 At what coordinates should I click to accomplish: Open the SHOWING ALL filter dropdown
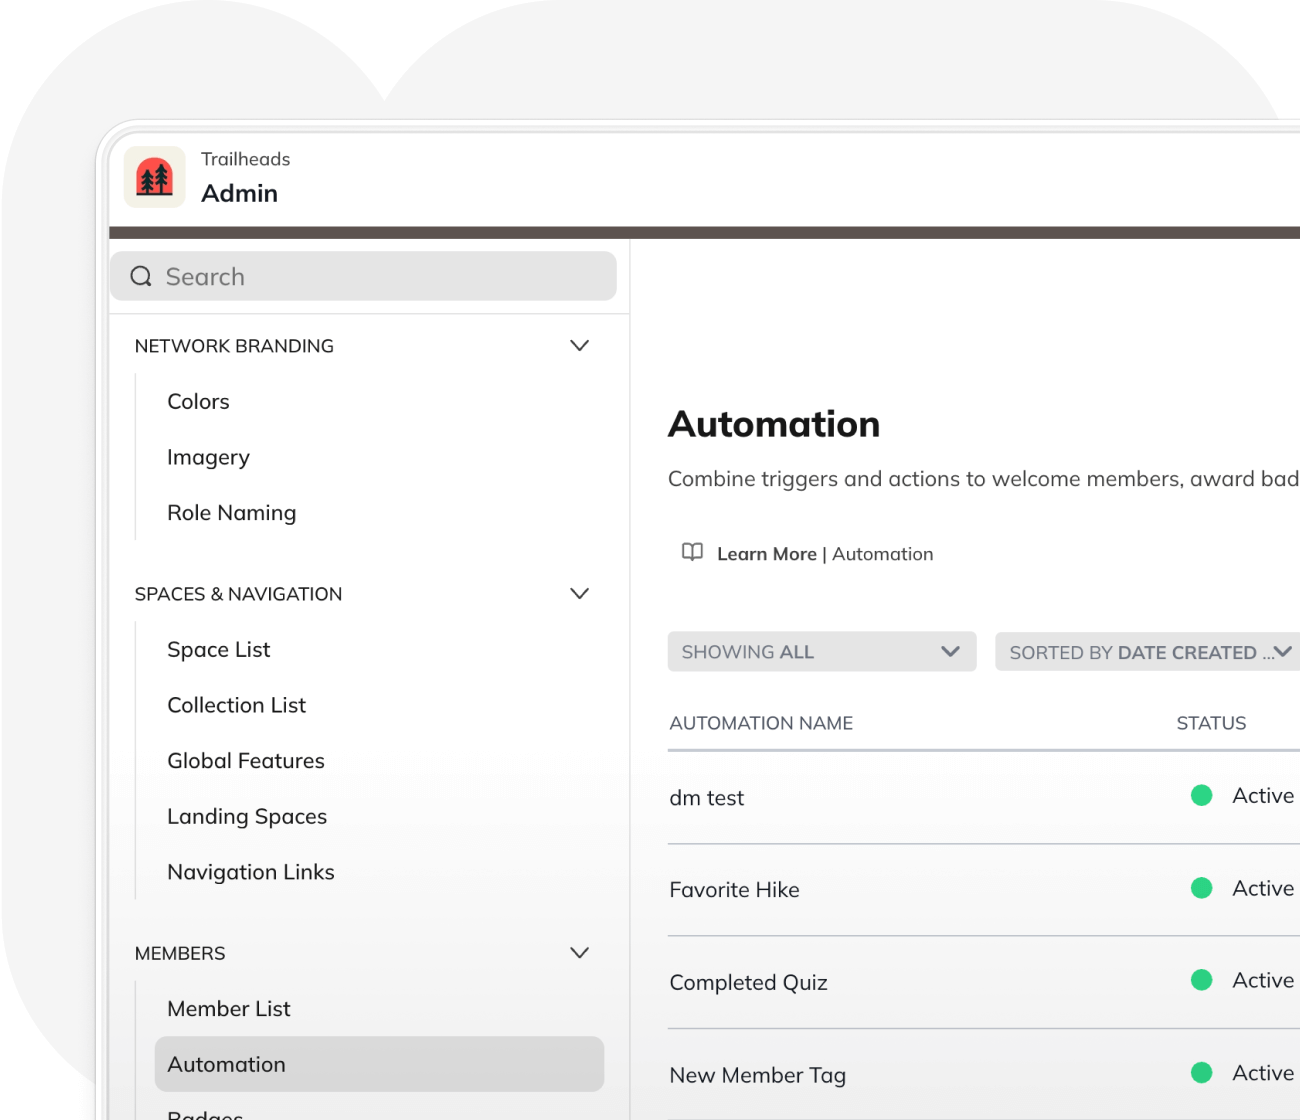point(821,651)
